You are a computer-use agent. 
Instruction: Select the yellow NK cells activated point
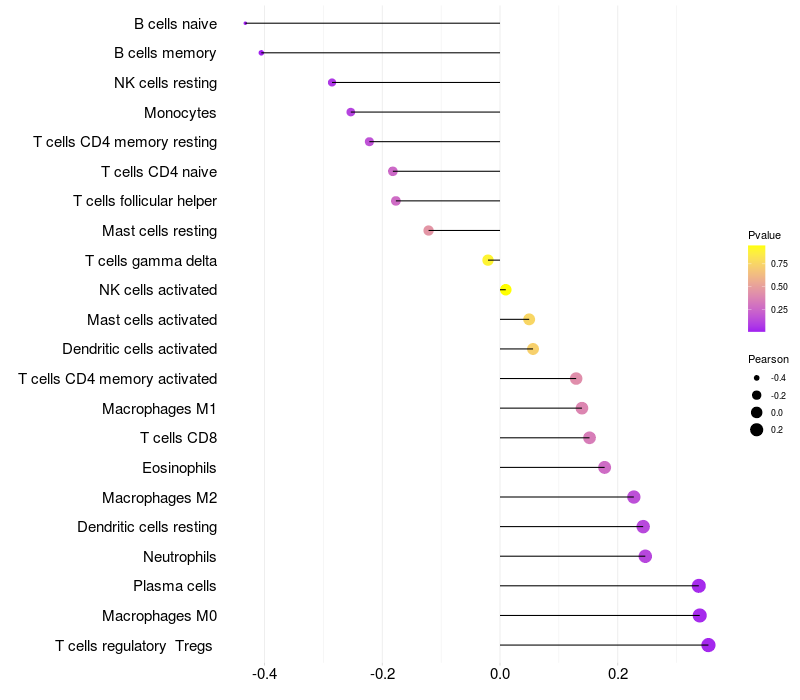pos(505,290)
